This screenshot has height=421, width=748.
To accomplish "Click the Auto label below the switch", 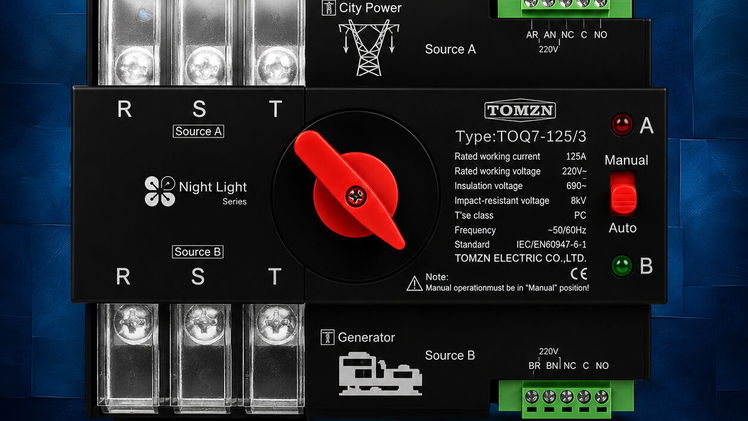I will [x=623, y=228].
